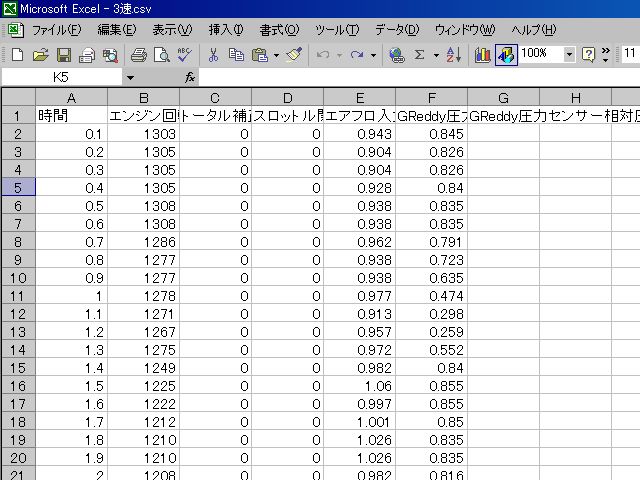
Task: Select cell E16 with value 1.06
Action: [x=360, y=386]
